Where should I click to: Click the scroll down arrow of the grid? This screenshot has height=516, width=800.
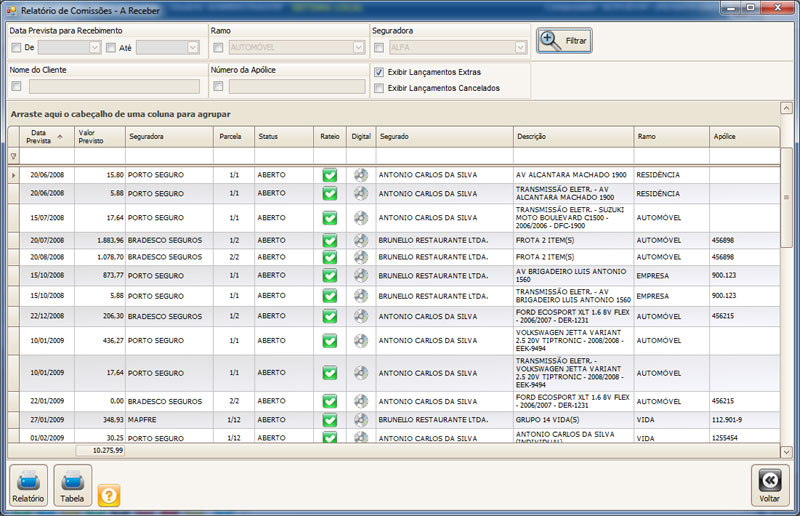(x=786, y=452)
